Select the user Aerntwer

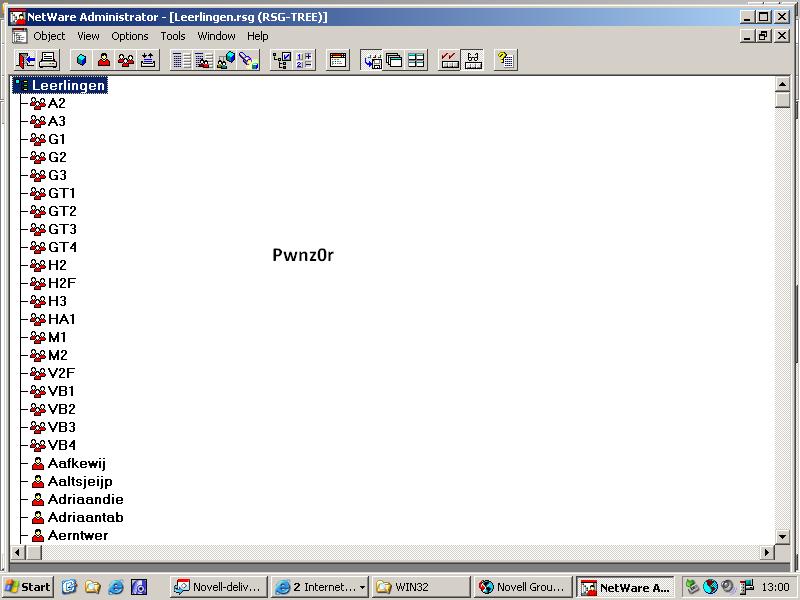point(78,535)
